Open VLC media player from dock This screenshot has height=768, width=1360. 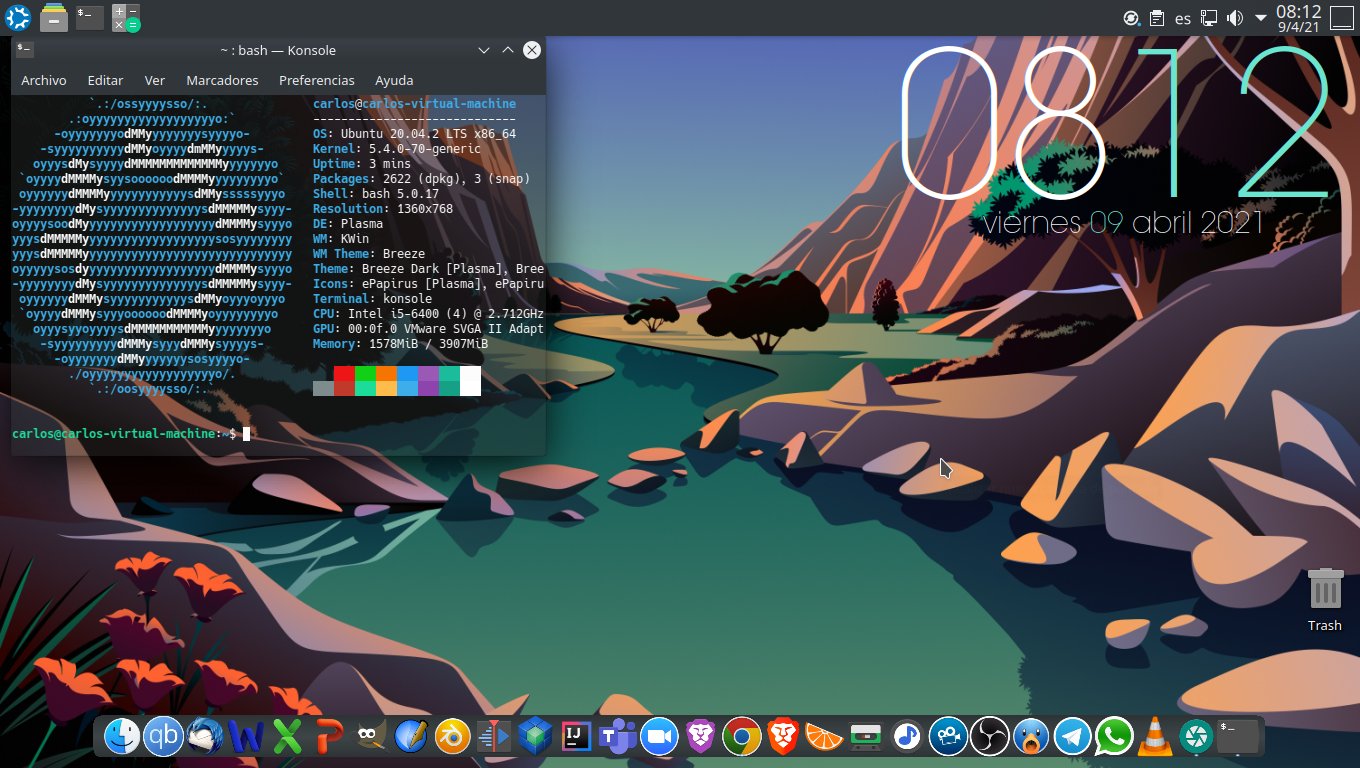point(1153,737)
